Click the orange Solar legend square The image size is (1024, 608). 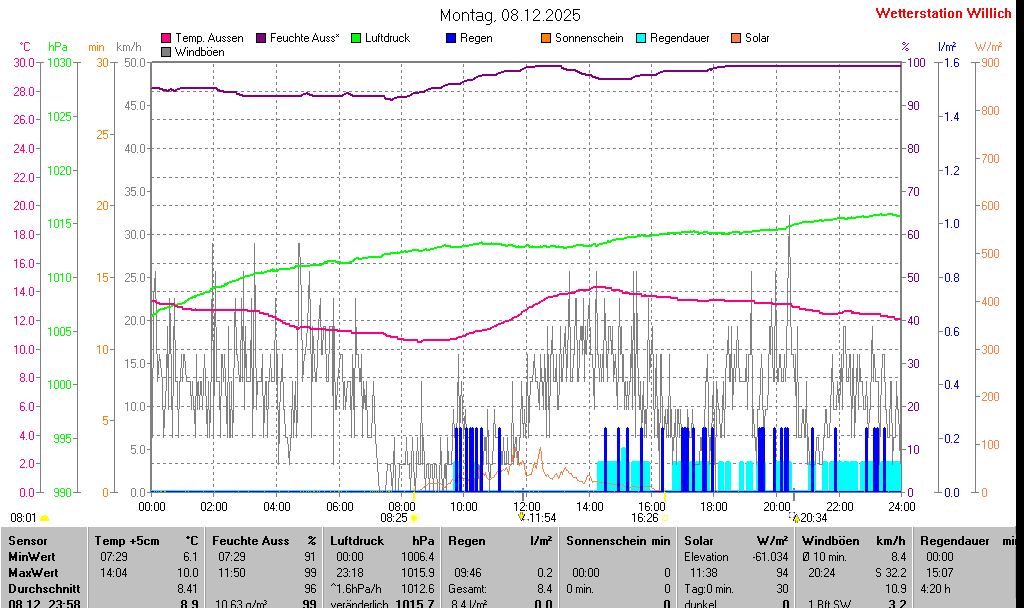[x=736, y=38]
